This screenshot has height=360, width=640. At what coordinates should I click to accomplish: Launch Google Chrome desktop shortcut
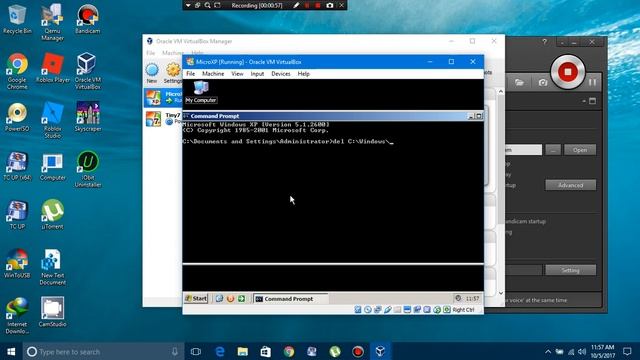pyautogui.click(x=17, y=71)
